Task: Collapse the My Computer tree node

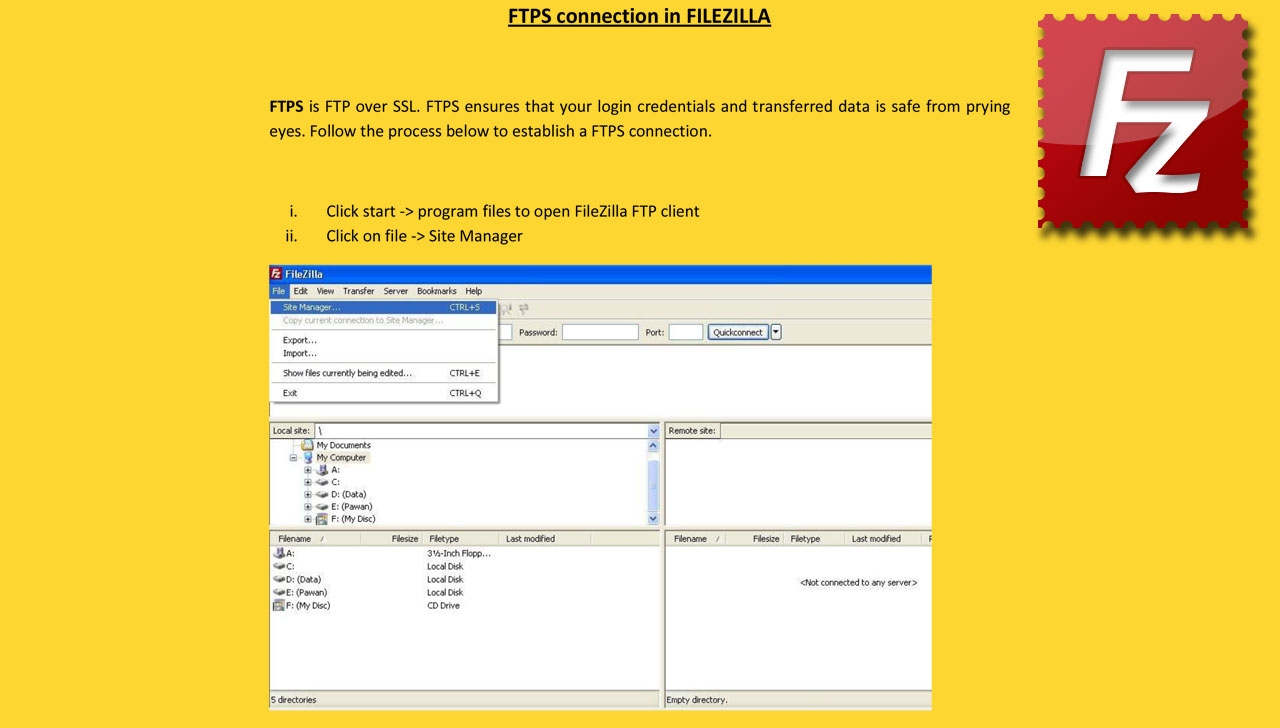Action: point(295,458)
